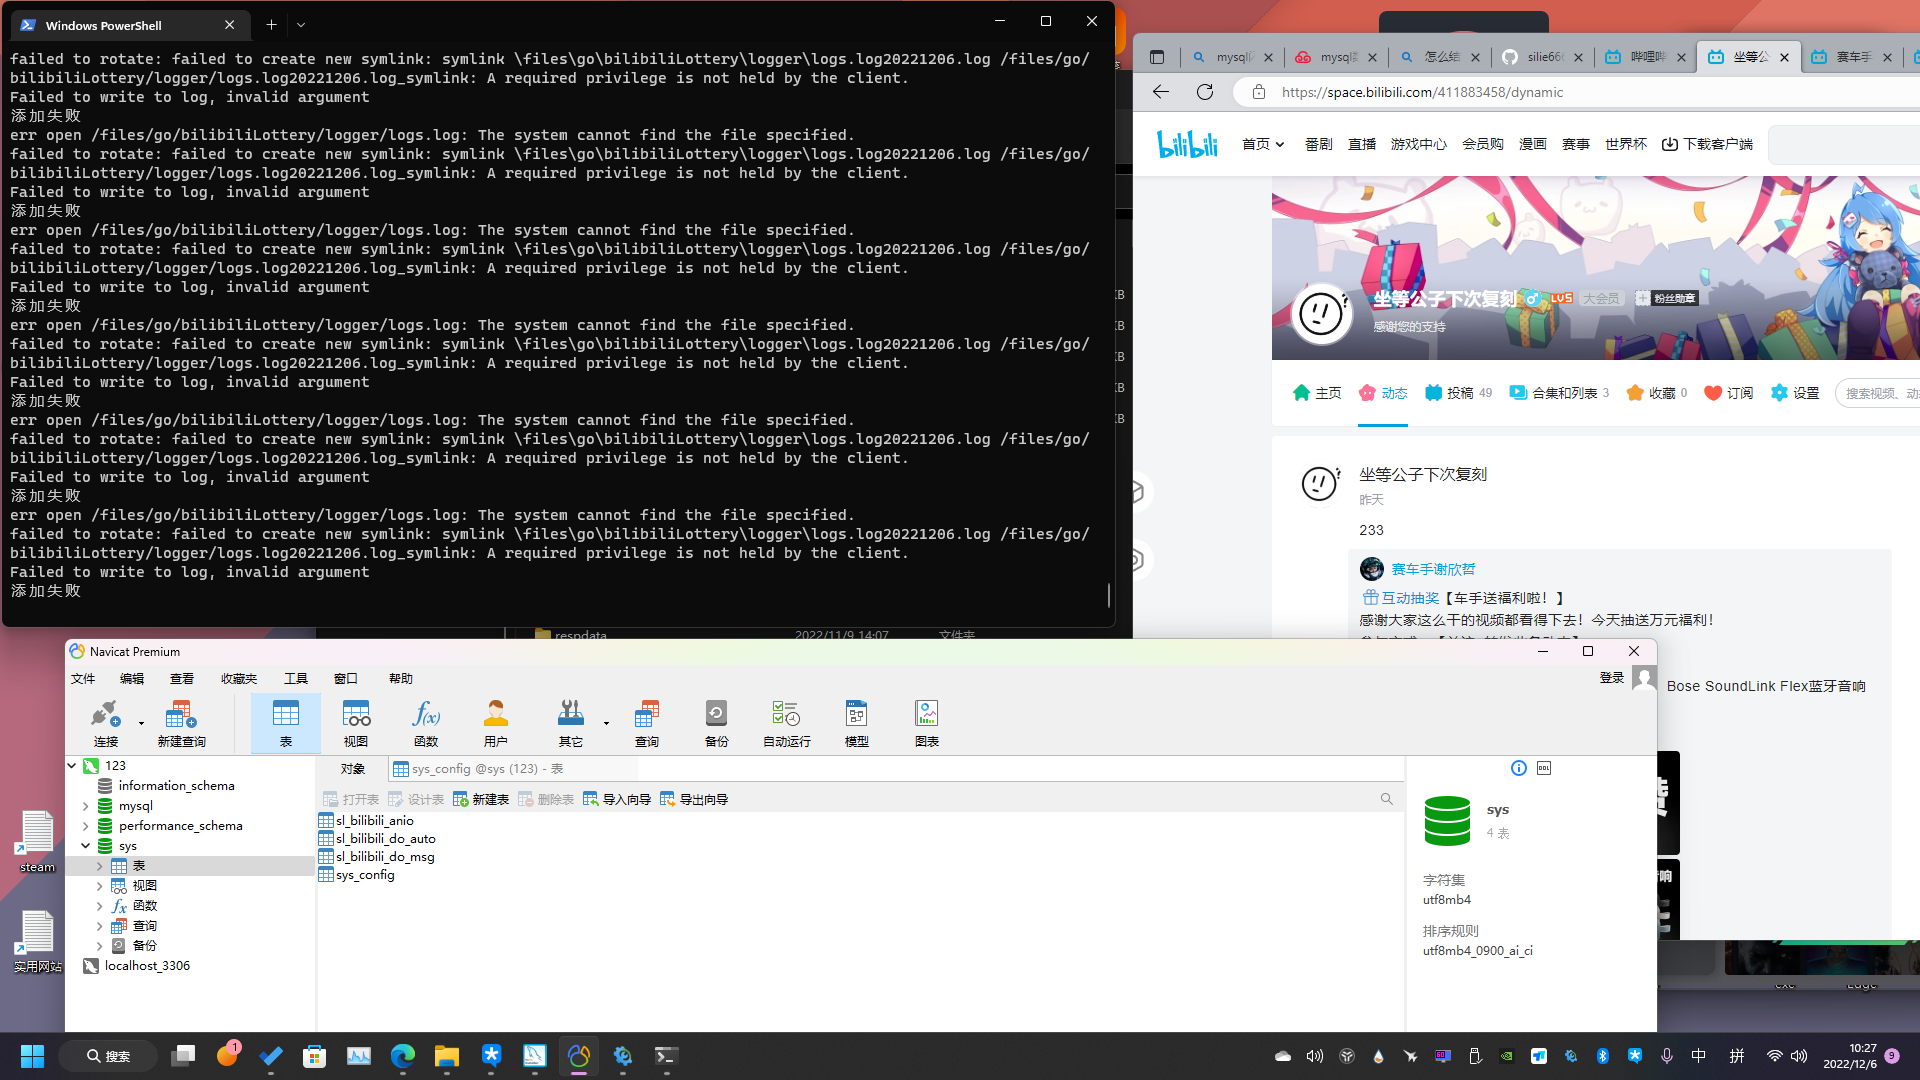The width and height of the screenshot is (1920, 1080).
Task: Expand the mysql database node
Action: coord(86,806)
